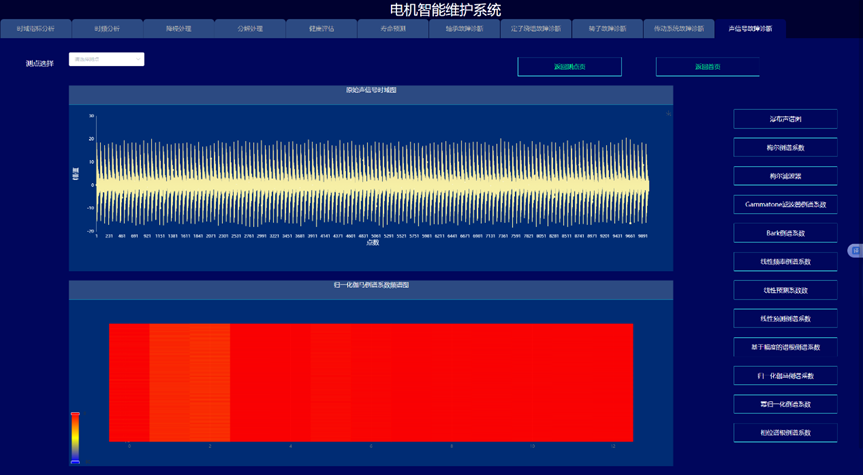Click the red heatmap in the lower chart
The height and width of the screenshot is (475, 863).
pos(370,382)
